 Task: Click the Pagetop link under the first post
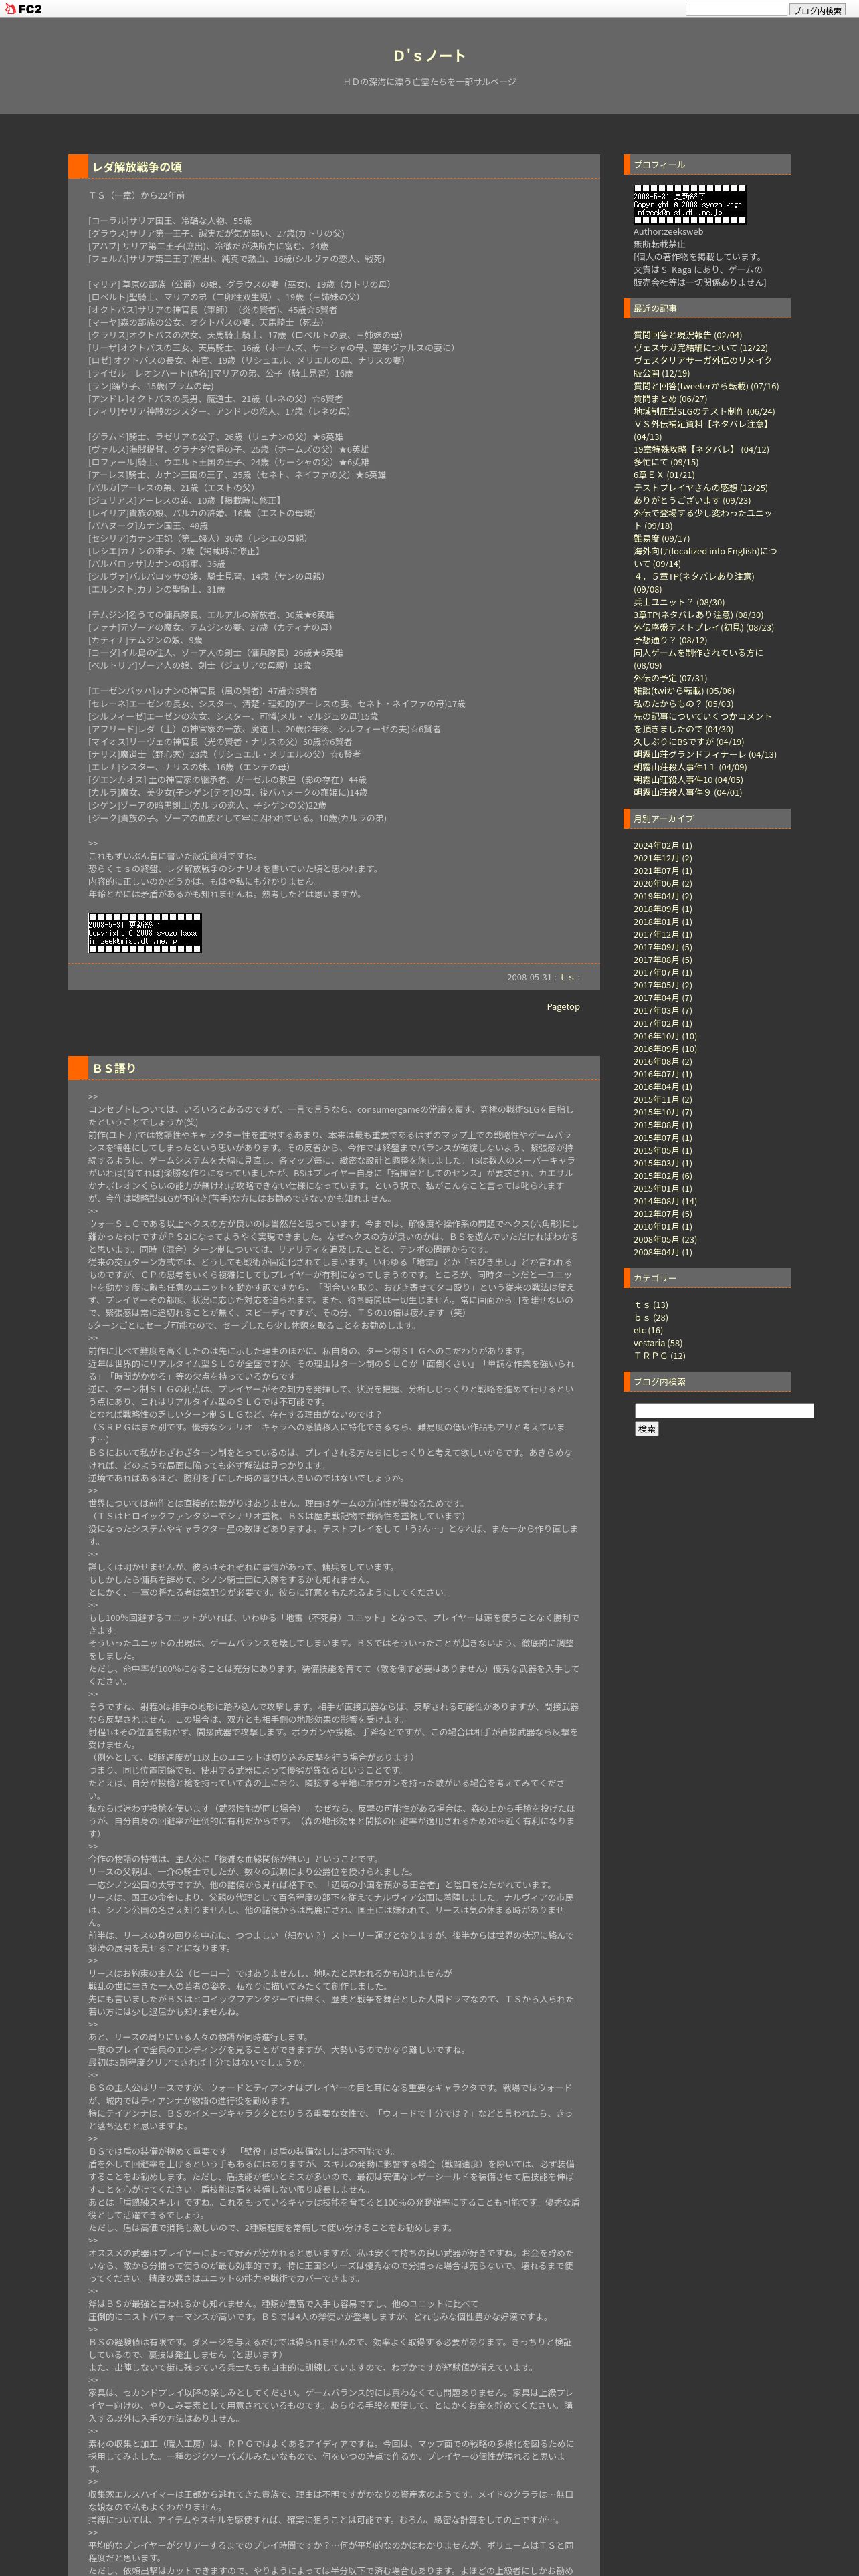(x=563, y=1007)
